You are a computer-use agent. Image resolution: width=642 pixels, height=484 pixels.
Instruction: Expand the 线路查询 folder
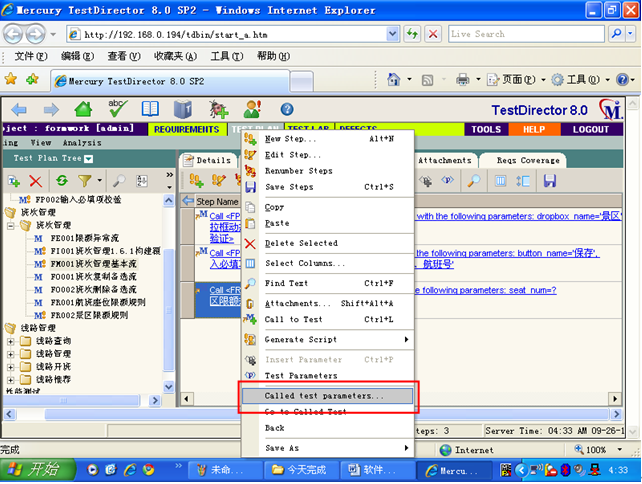(11, 341)
